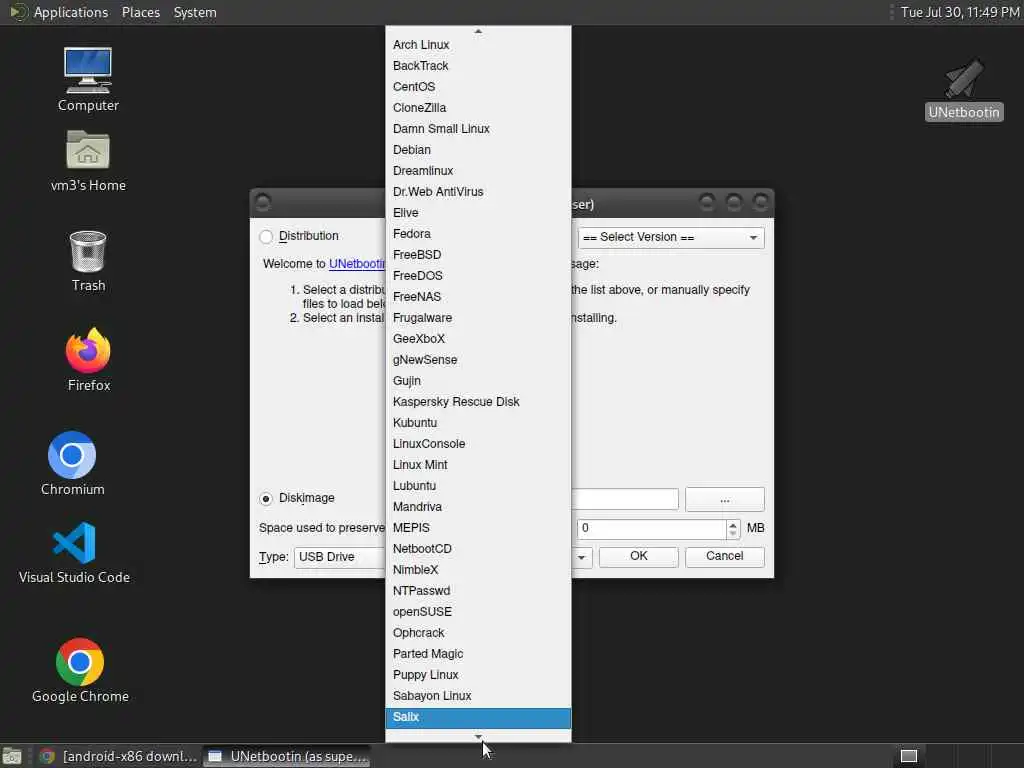Choose Puppy Linux from the list
The height and width of the screenshot is (768, 1024).
(478, 675)
